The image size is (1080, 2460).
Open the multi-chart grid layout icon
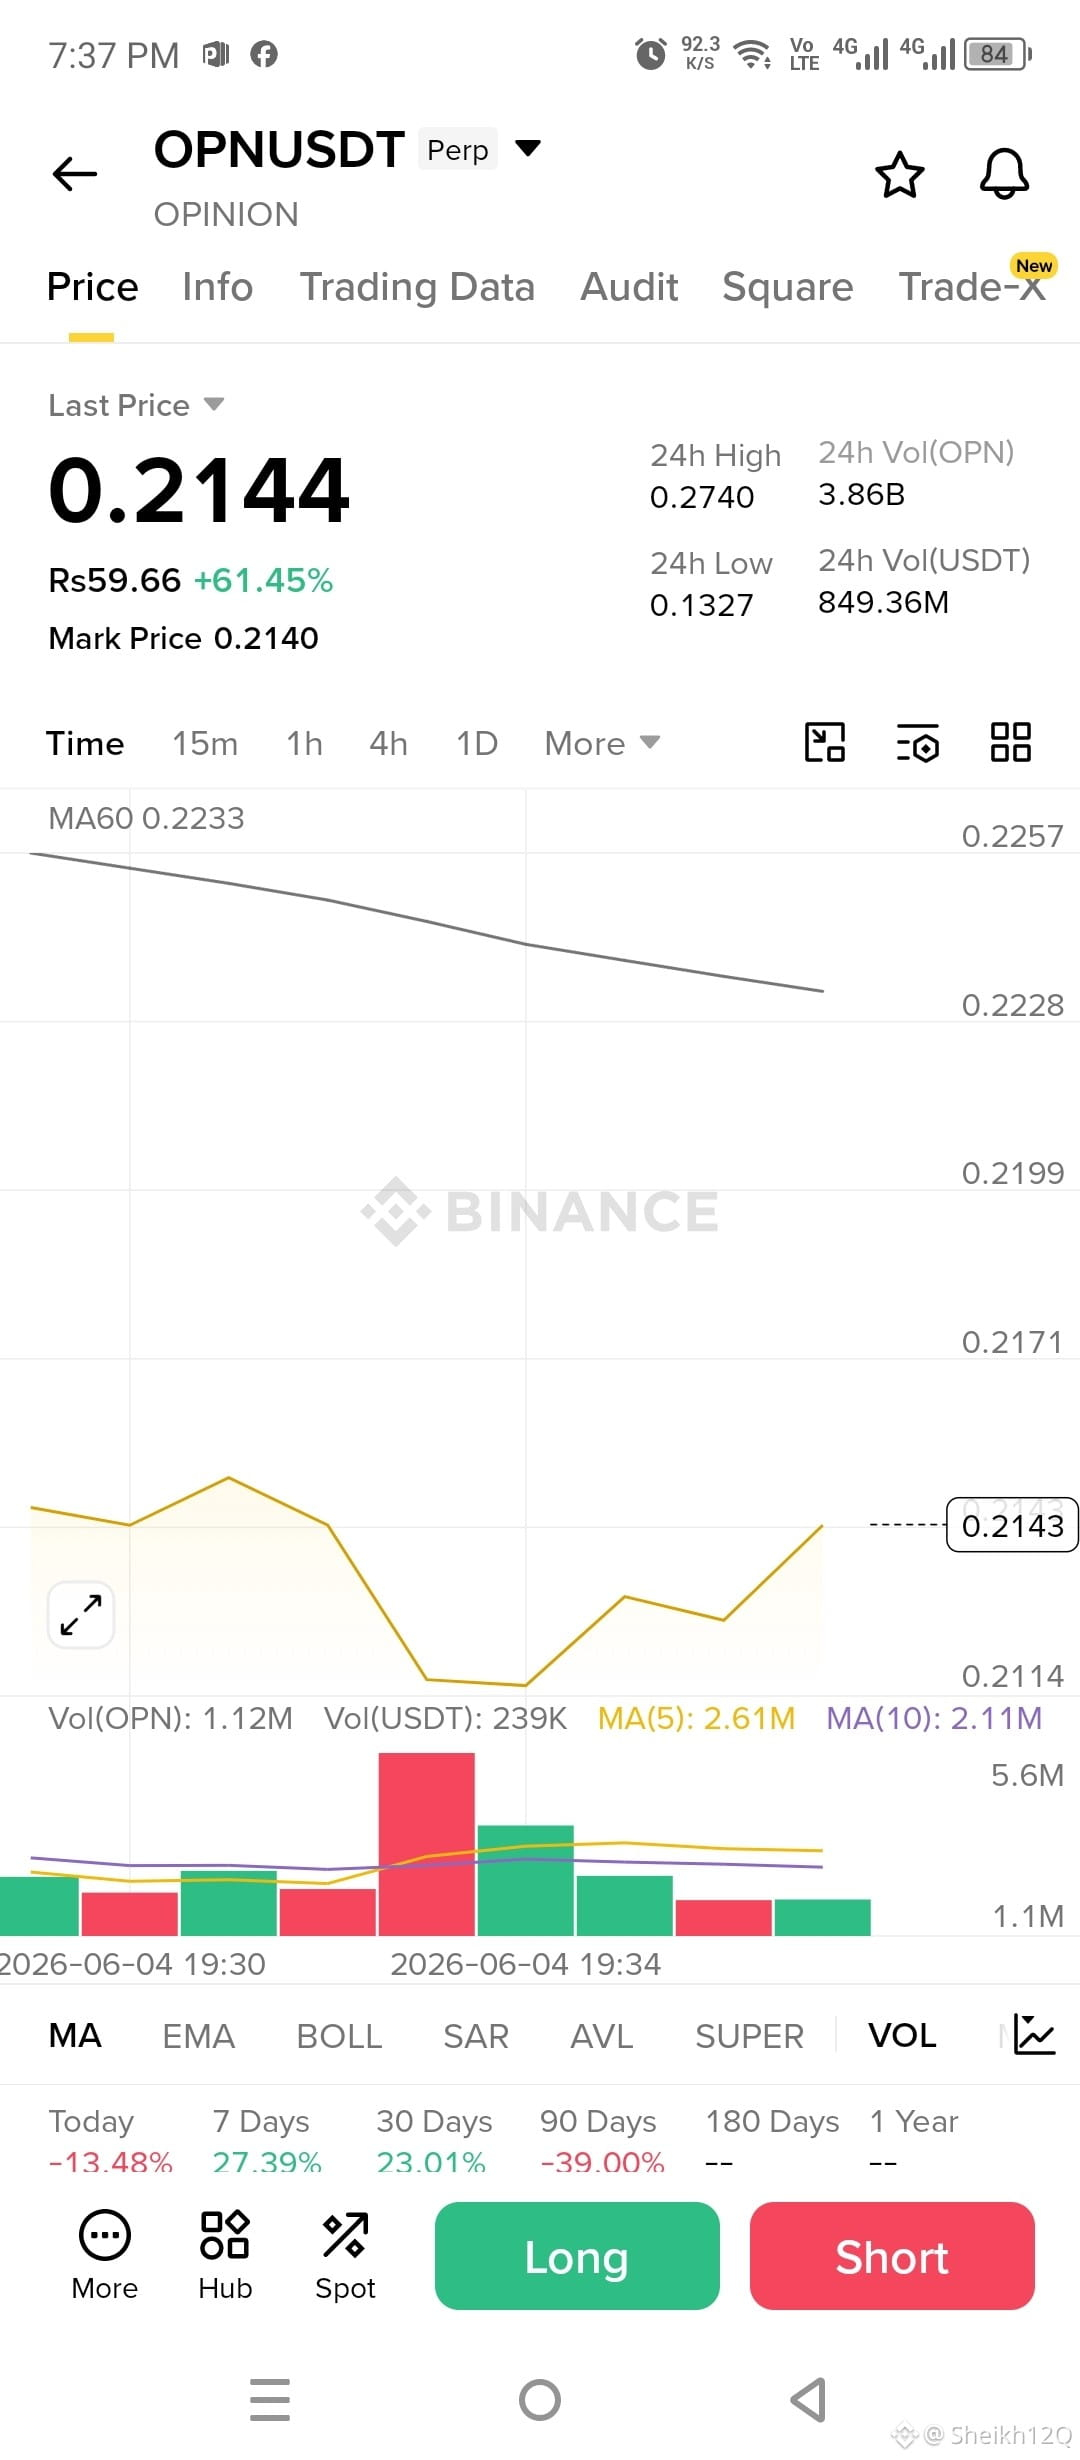tap(1010, 743)
